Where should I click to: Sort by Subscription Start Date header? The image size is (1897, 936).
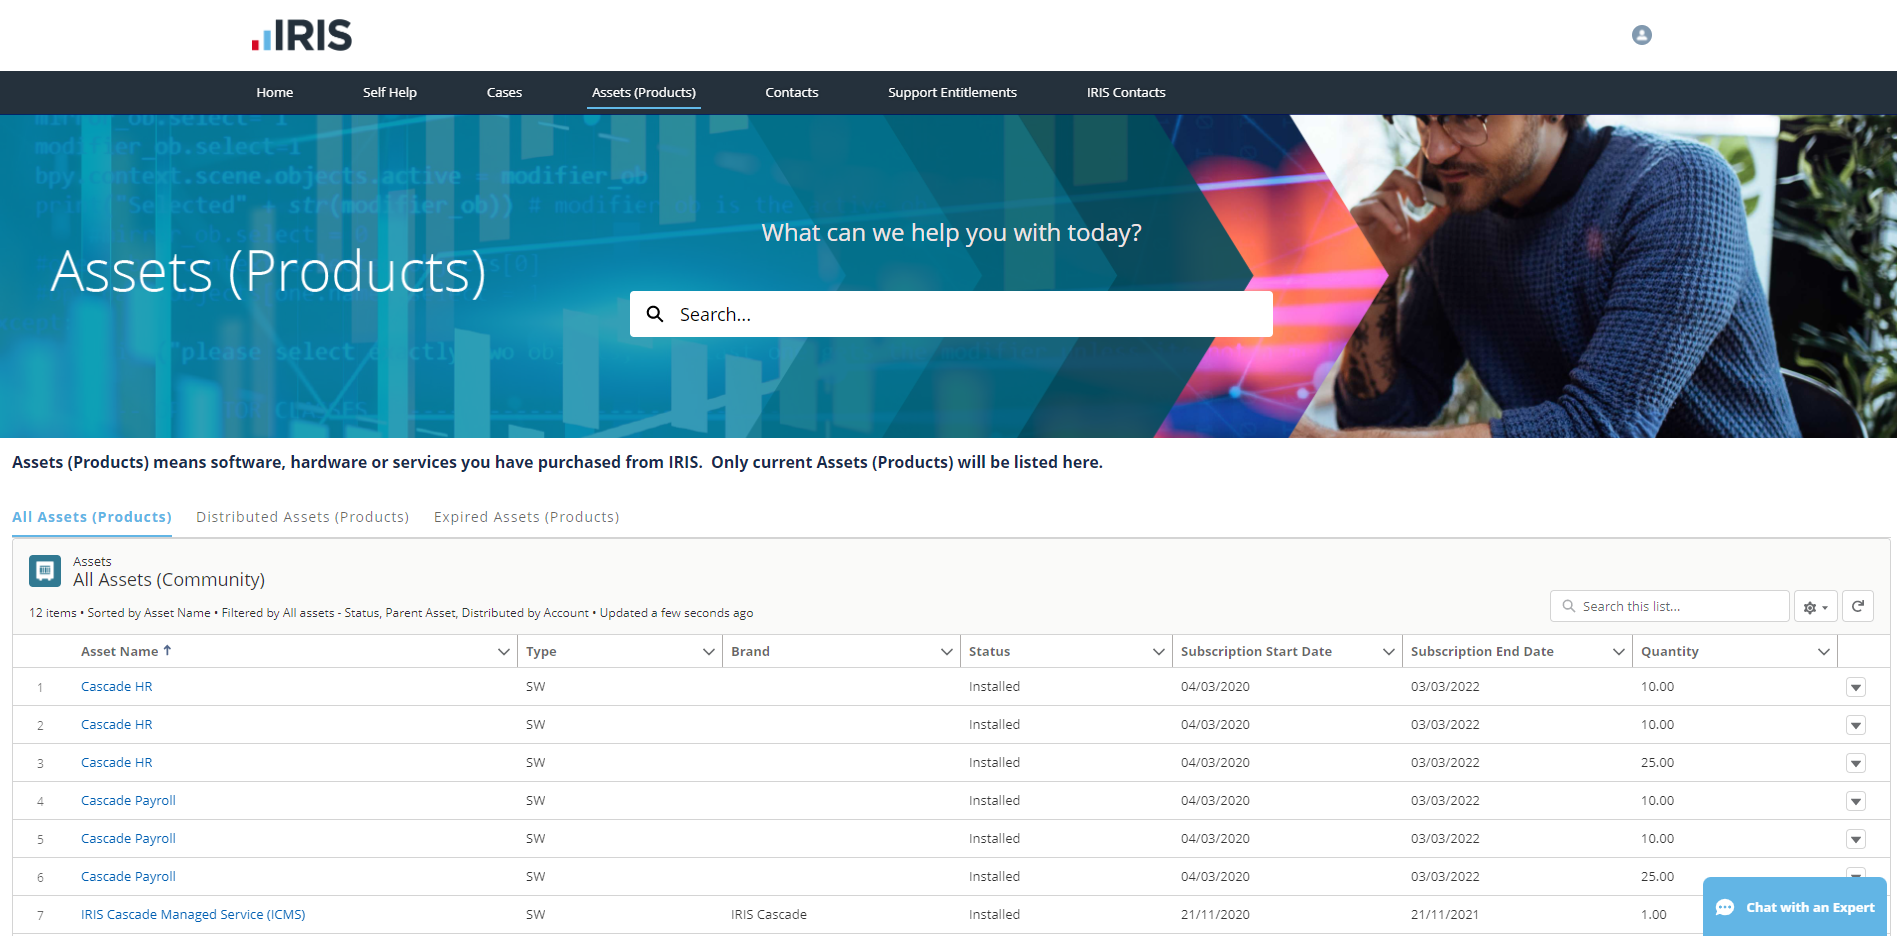coord(1256,651)
